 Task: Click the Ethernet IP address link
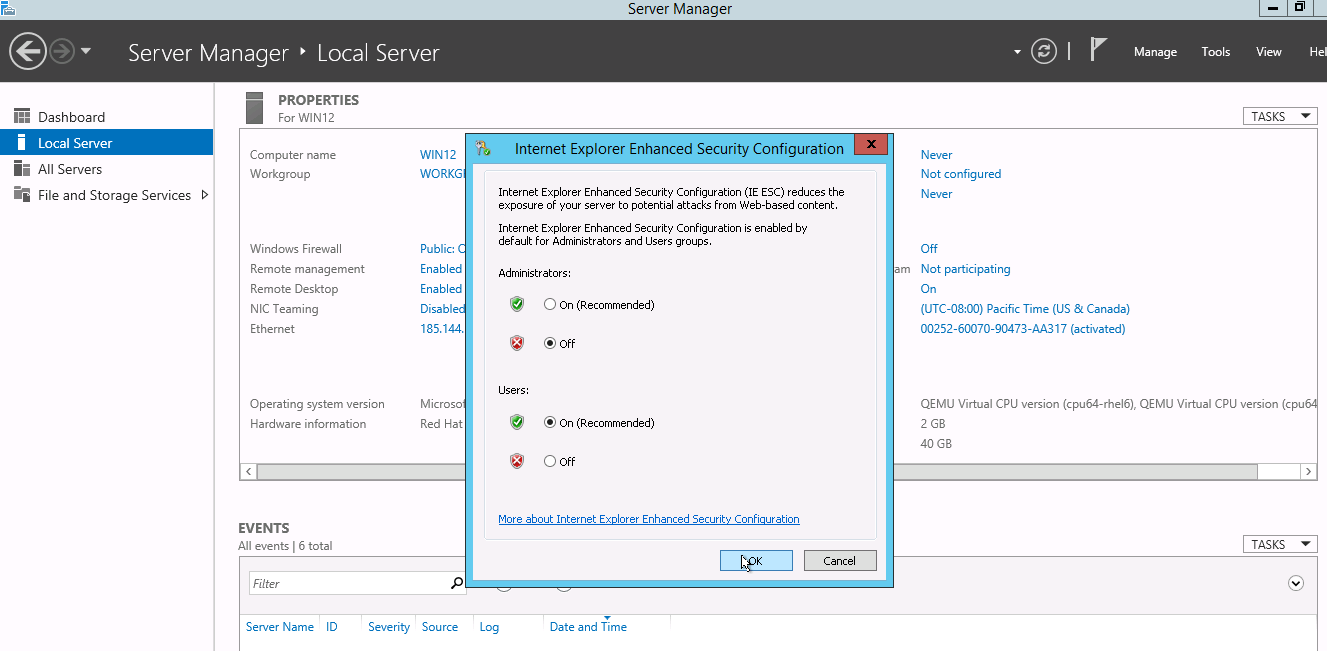[443, 329]
